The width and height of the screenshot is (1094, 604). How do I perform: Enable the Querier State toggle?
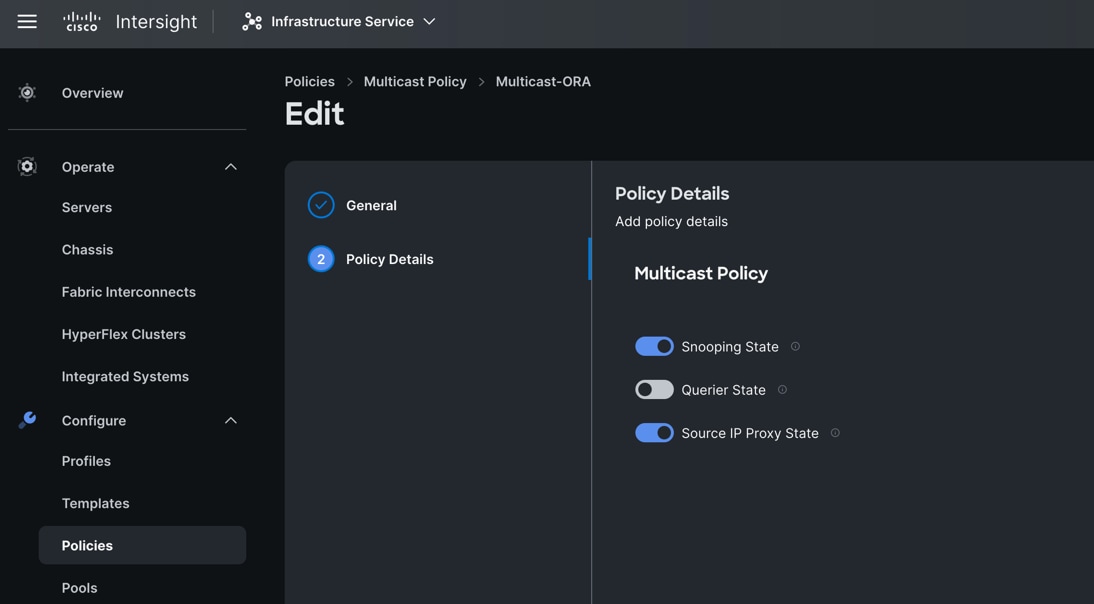click(654, 390)
